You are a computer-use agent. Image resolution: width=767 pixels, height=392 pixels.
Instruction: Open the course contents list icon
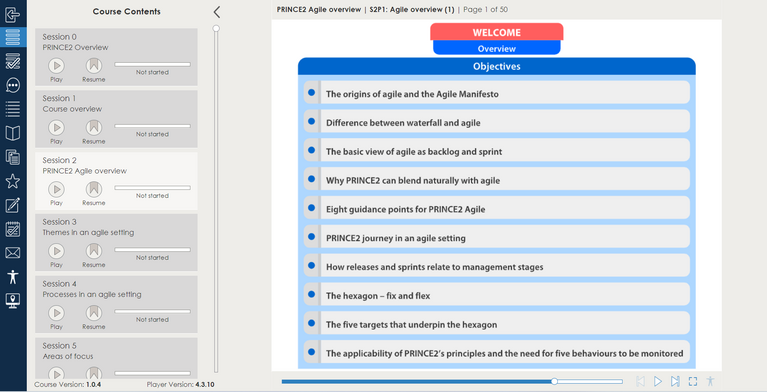pyautogui.click(x=13, y=37)
